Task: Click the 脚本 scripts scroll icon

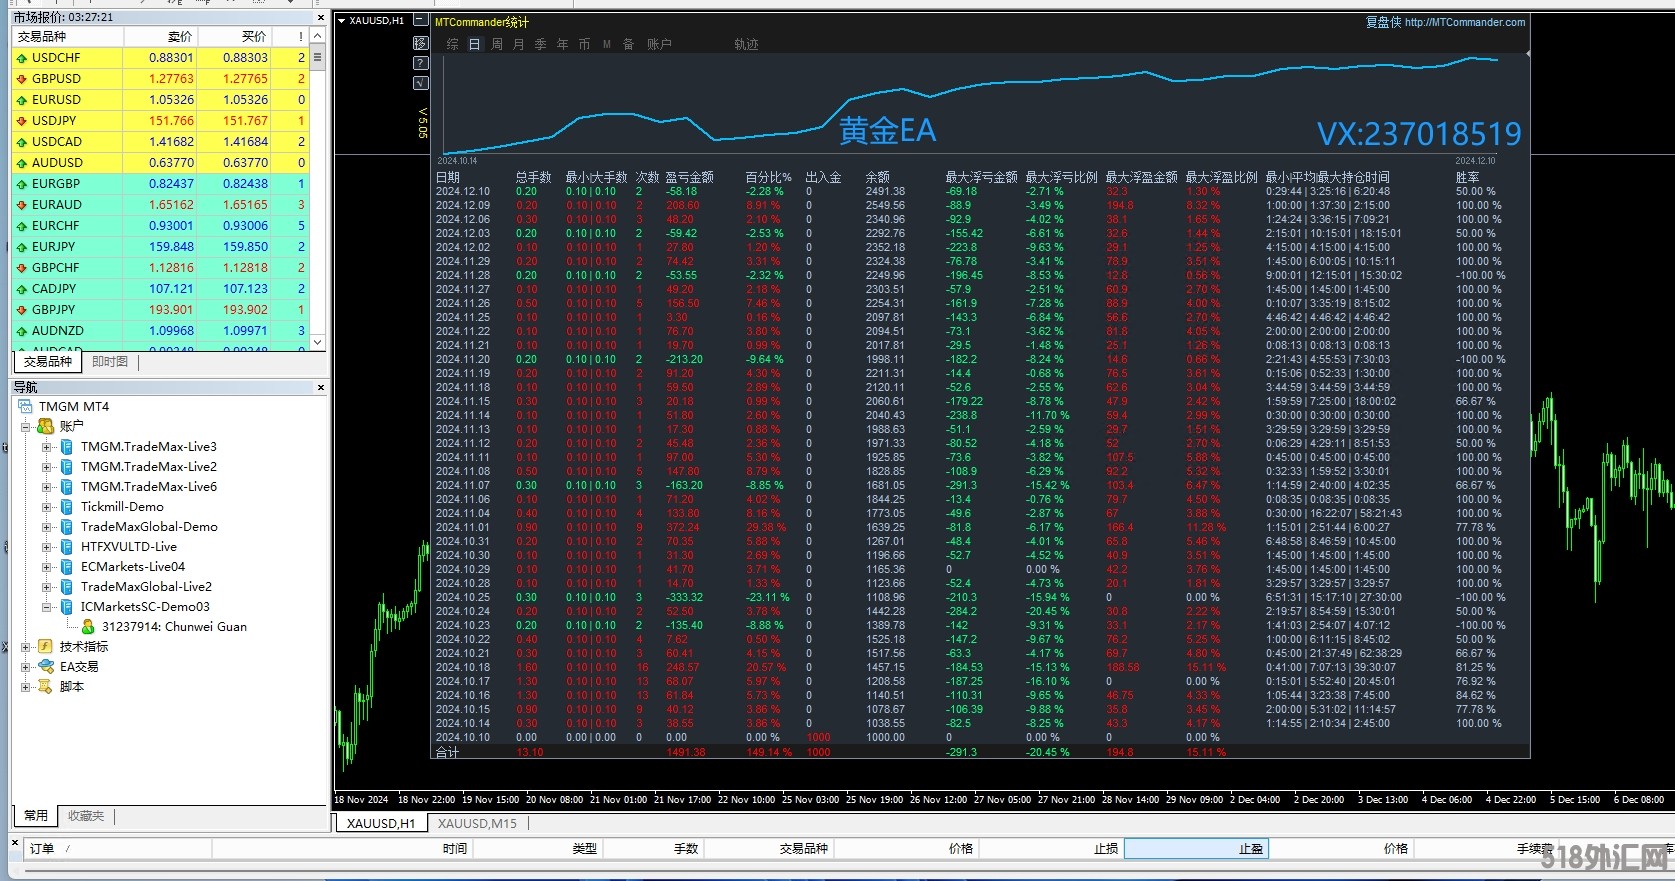Action: (45, 687)
